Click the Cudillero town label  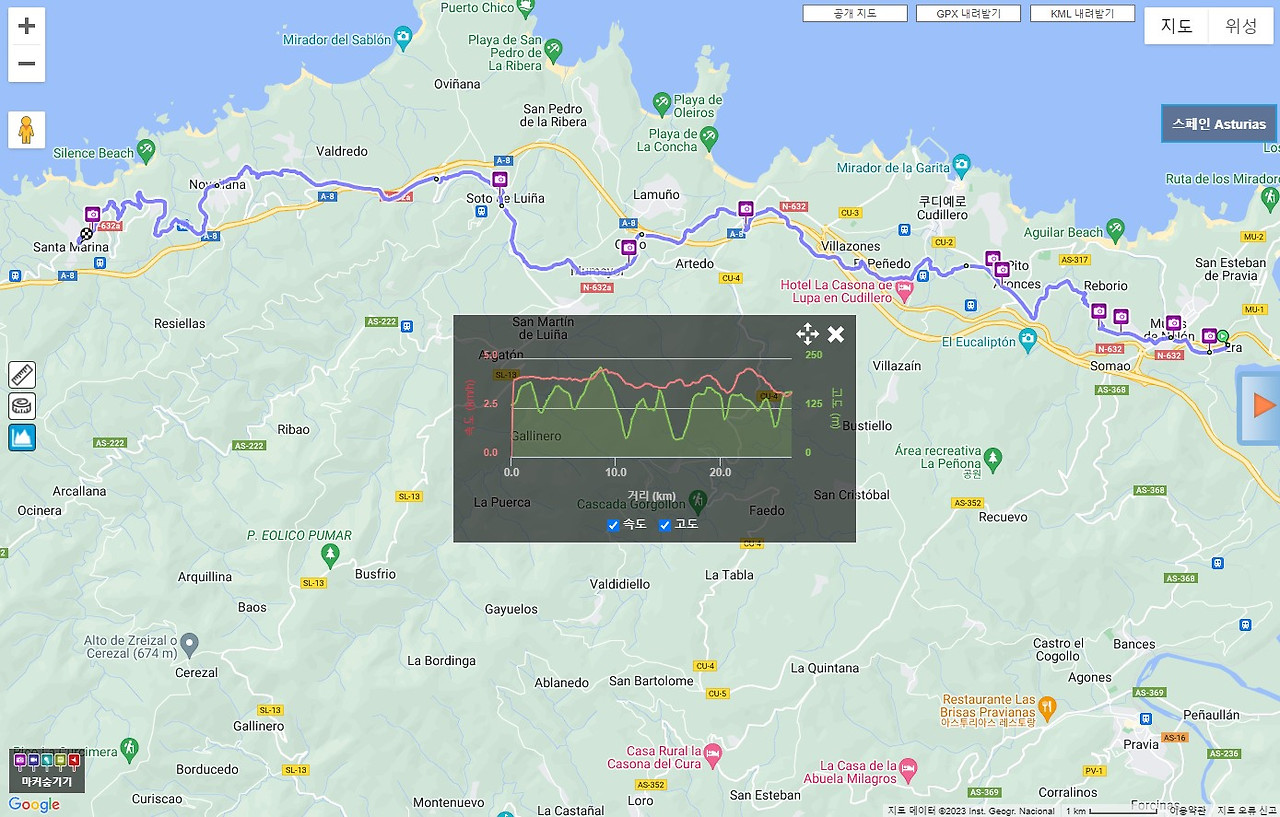click(x=944, y=207)
